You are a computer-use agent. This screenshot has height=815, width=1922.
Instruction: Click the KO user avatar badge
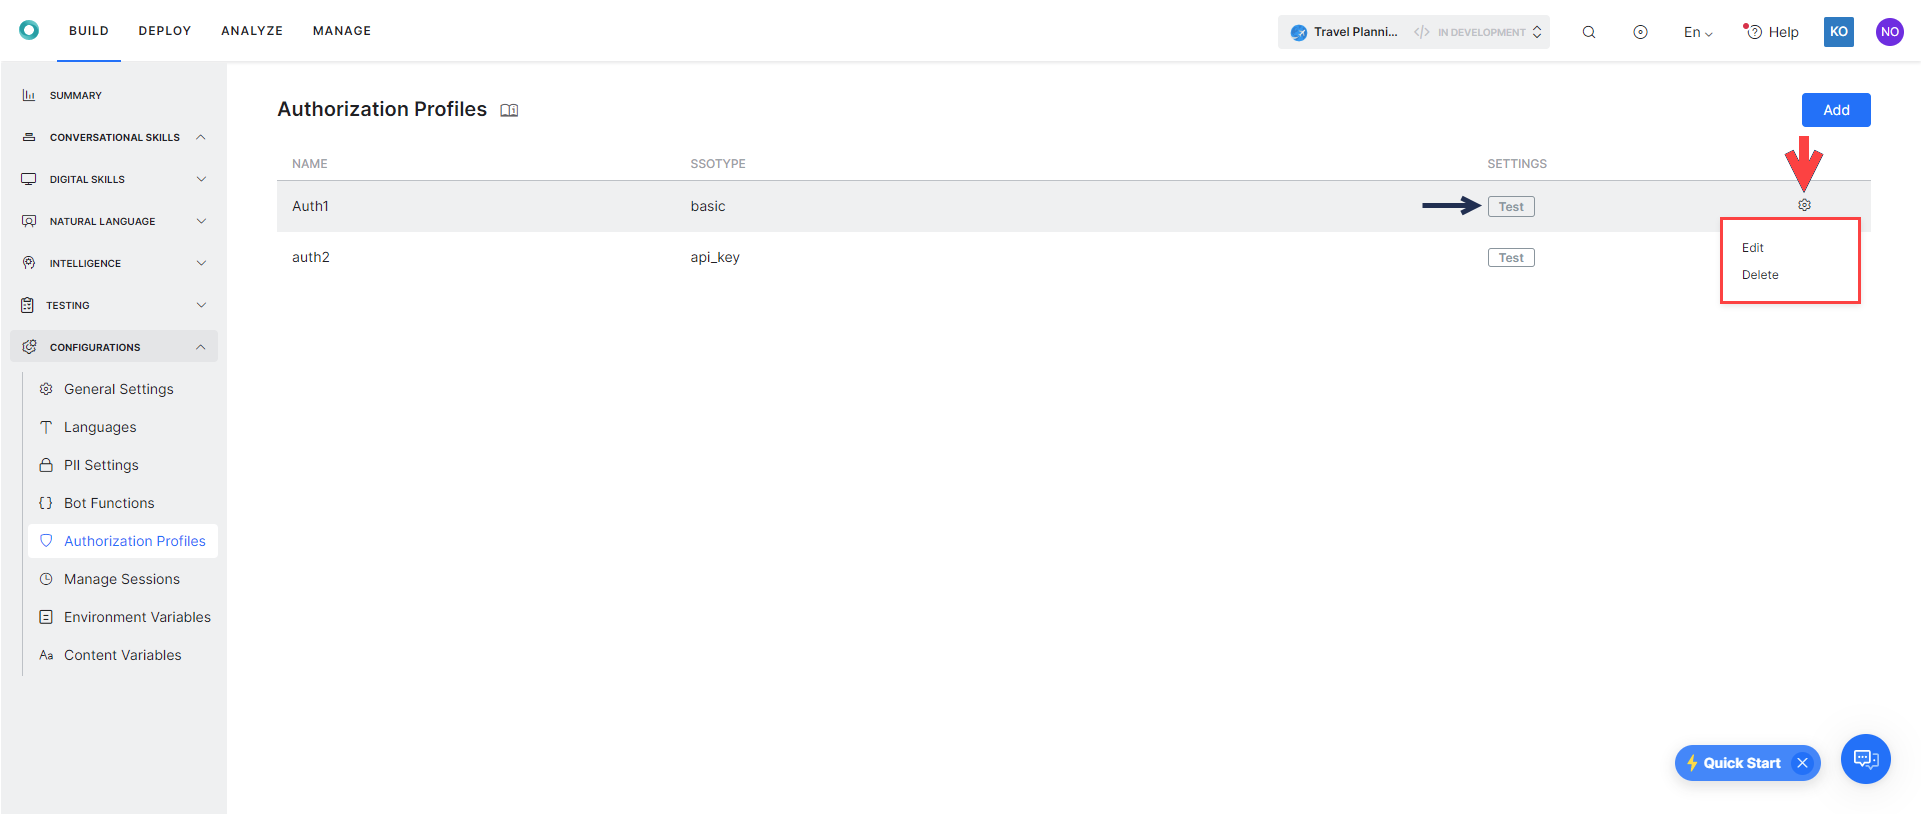pyautogui.click(x=1838, y=32)
